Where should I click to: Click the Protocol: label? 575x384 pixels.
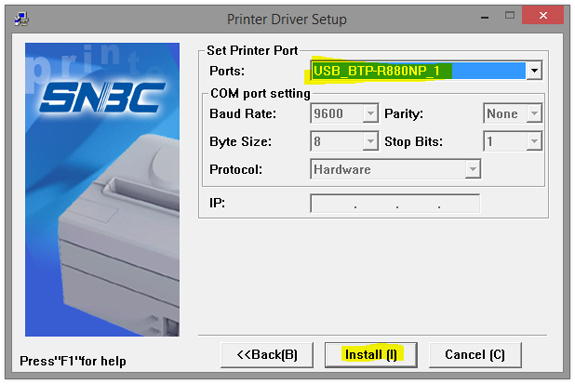[236, 169]
